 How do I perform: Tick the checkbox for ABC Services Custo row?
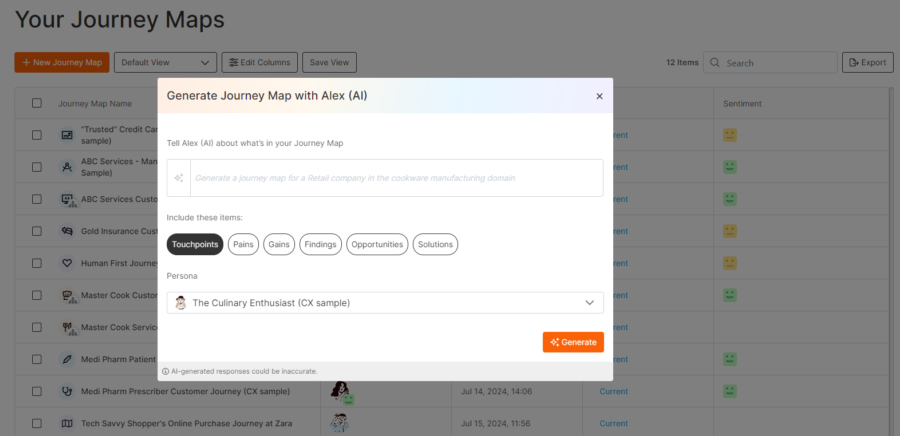pos(37,199)
